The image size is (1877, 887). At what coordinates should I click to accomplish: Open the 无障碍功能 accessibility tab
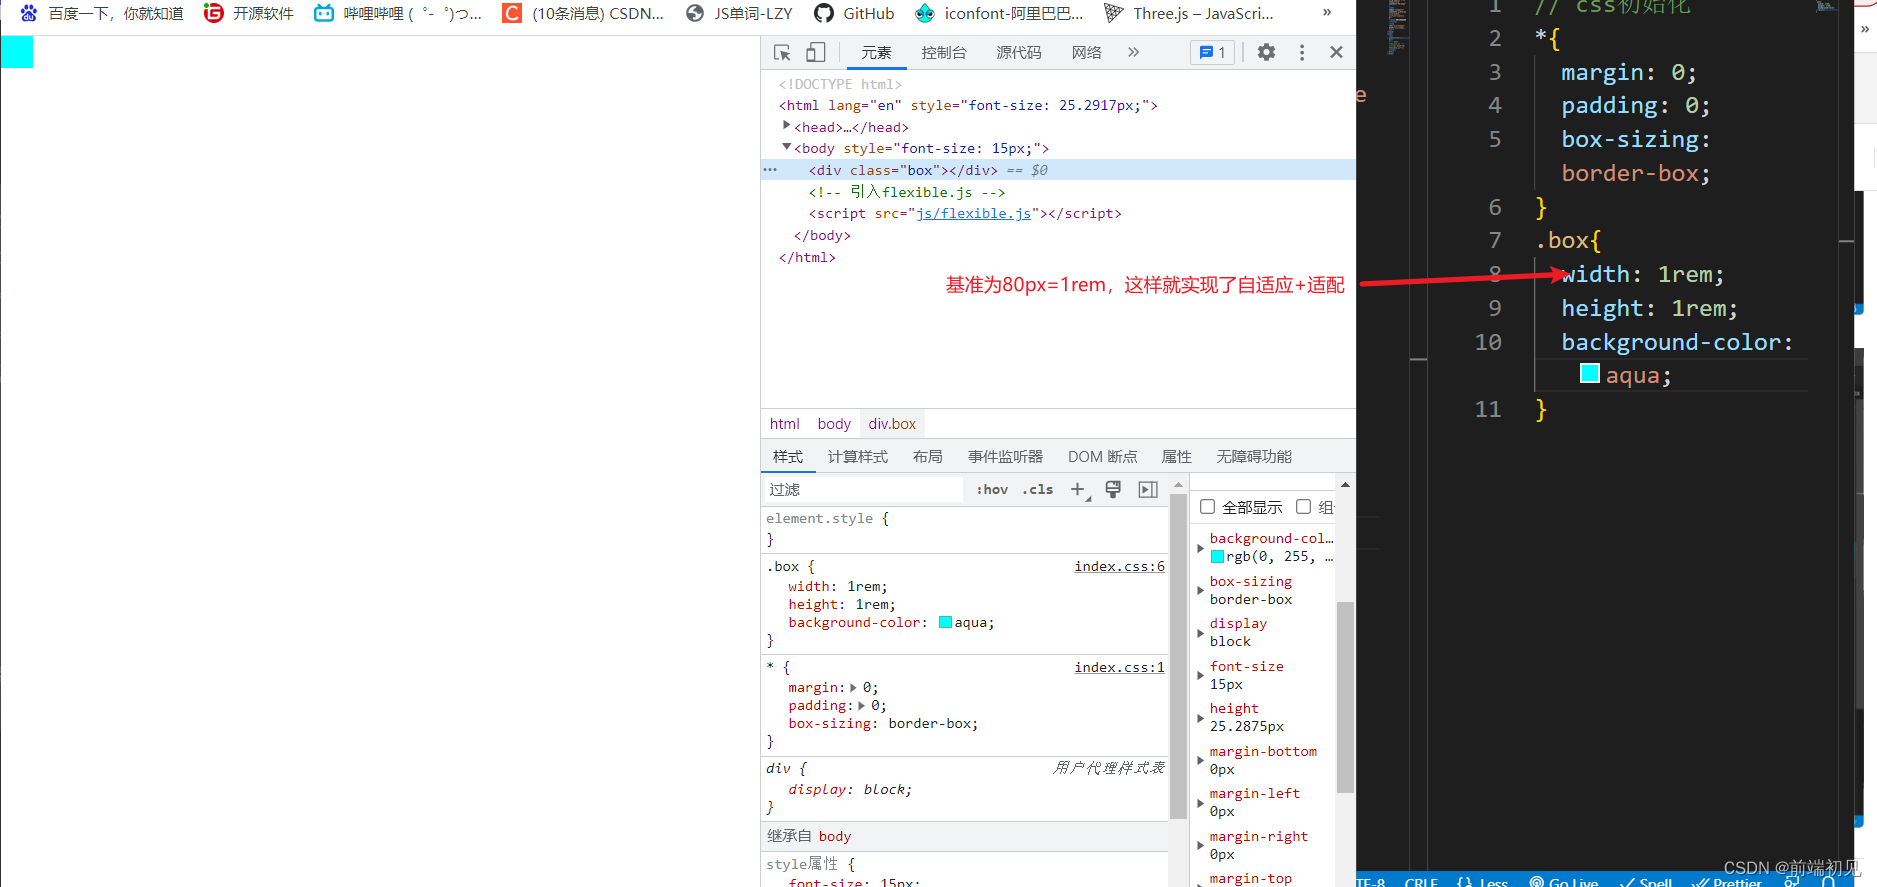point(1254,457)
